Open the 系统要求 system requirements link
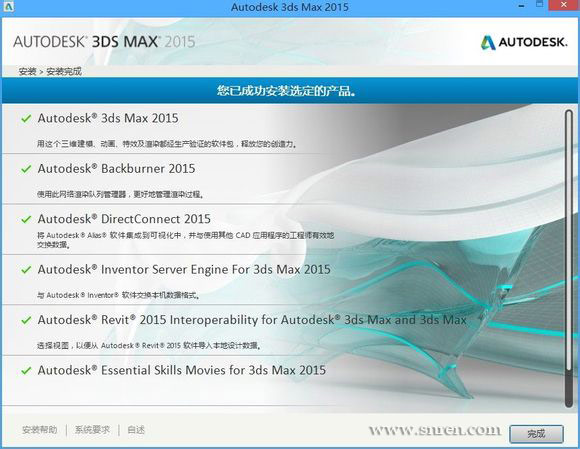This screenshot has height=449, width=580. click(92, 430)
